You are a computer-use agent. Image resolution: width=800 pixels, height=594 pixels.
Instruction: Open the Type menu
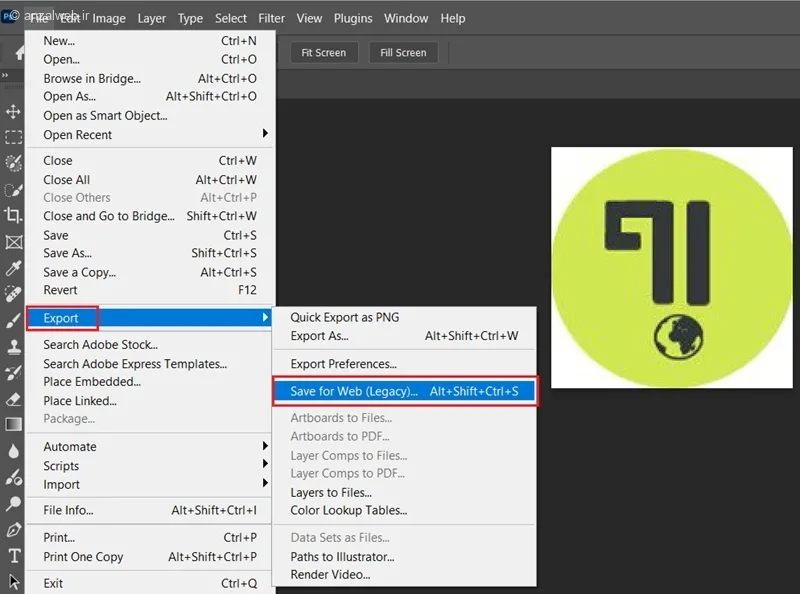pos(190,18)
